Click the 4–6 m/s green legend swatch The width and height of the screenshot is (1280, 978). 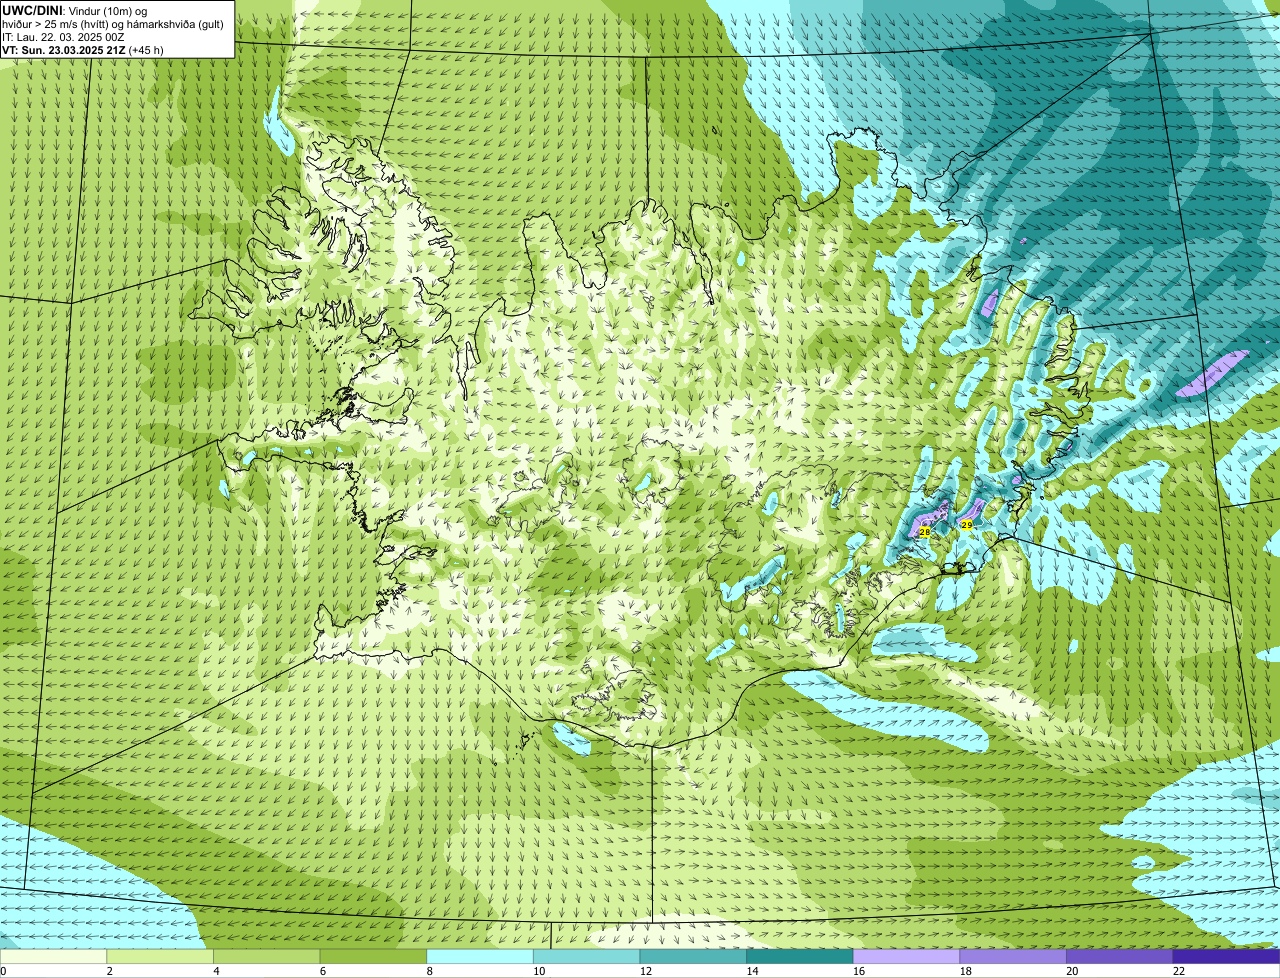pyautogui.click(x=267, y=956)
